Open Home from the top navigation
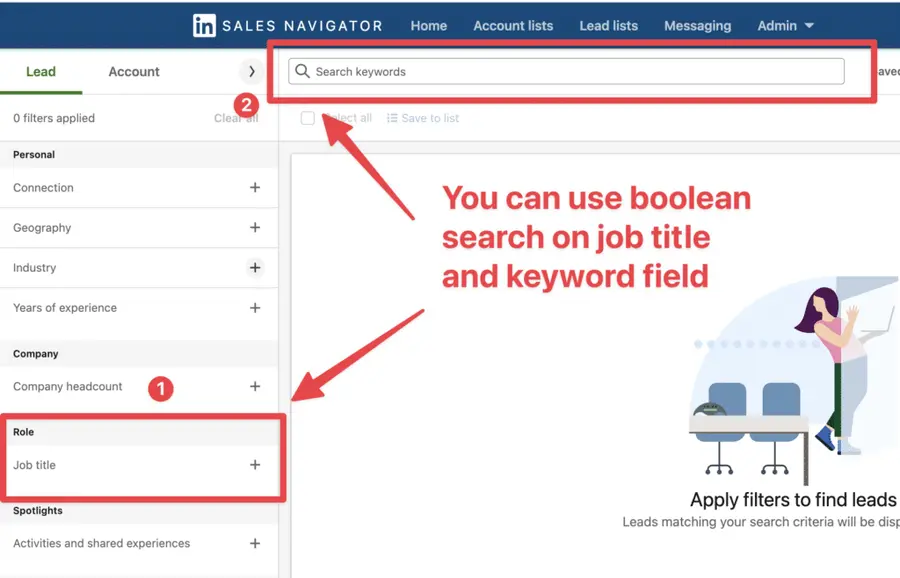This screenshot has height=578, width=900. (x=428, y=26)
